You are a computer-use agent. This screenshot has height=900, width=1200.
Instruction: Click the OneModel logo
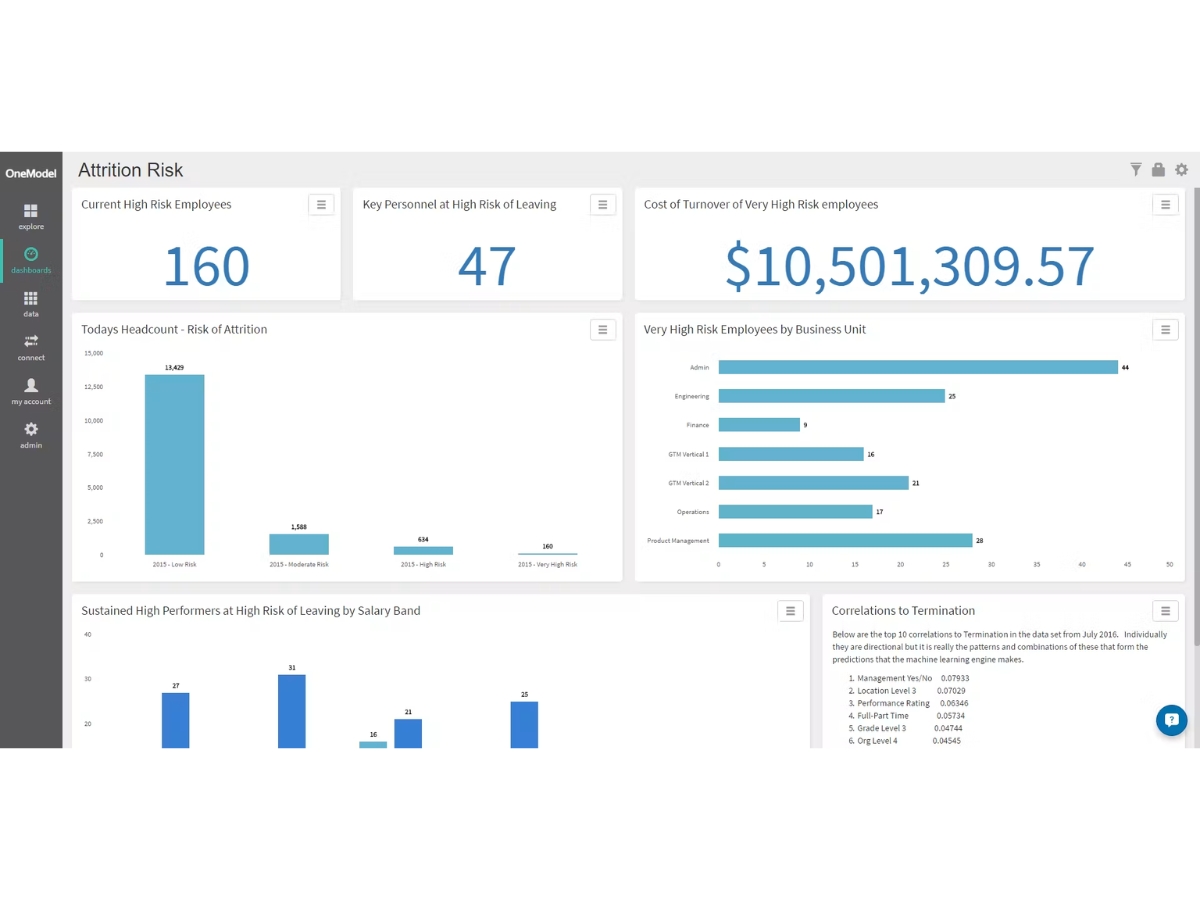[x=31, y=173]
